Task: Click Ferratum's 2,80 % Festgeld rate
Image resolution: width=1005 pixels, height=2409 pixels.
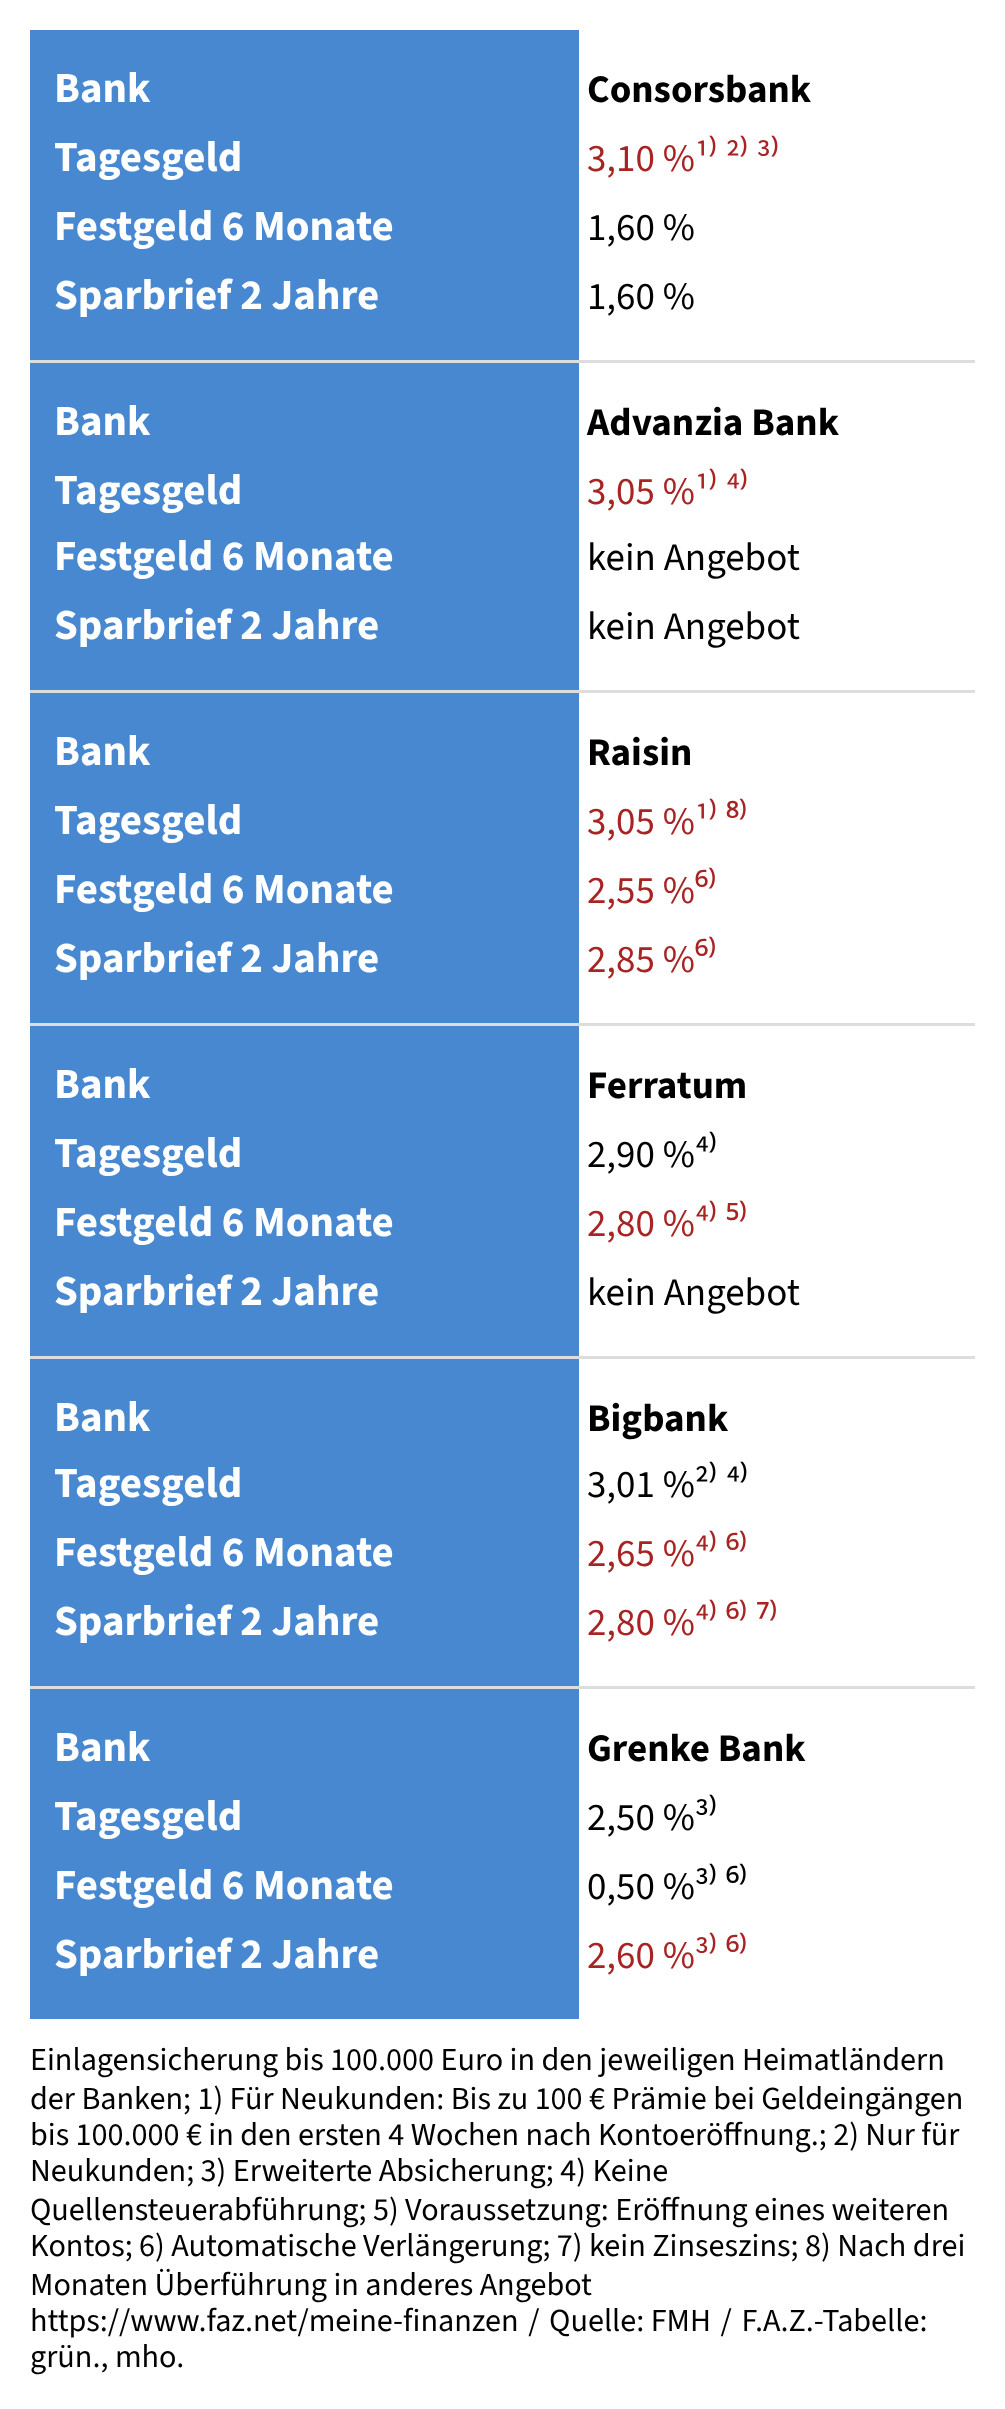Action: pos(641,1224)
